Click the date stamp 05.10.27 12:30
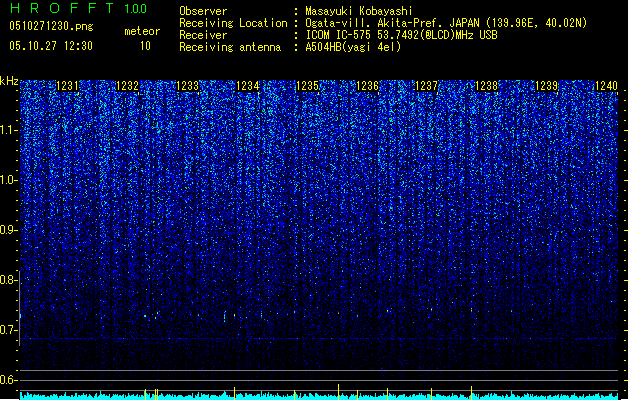Screen dimensions: 629x400 point(51,46)
